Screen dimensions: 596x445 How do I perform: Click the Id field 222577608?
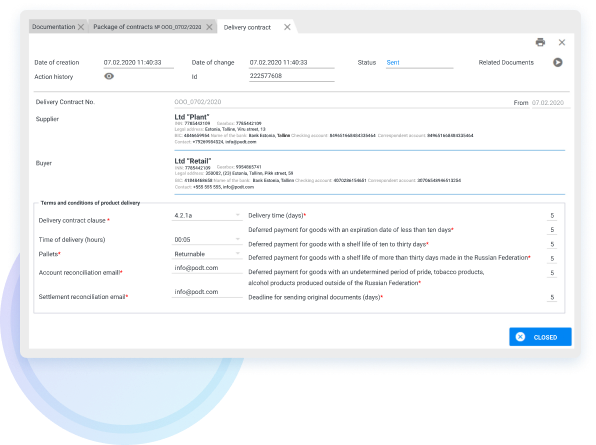point(292,76)
